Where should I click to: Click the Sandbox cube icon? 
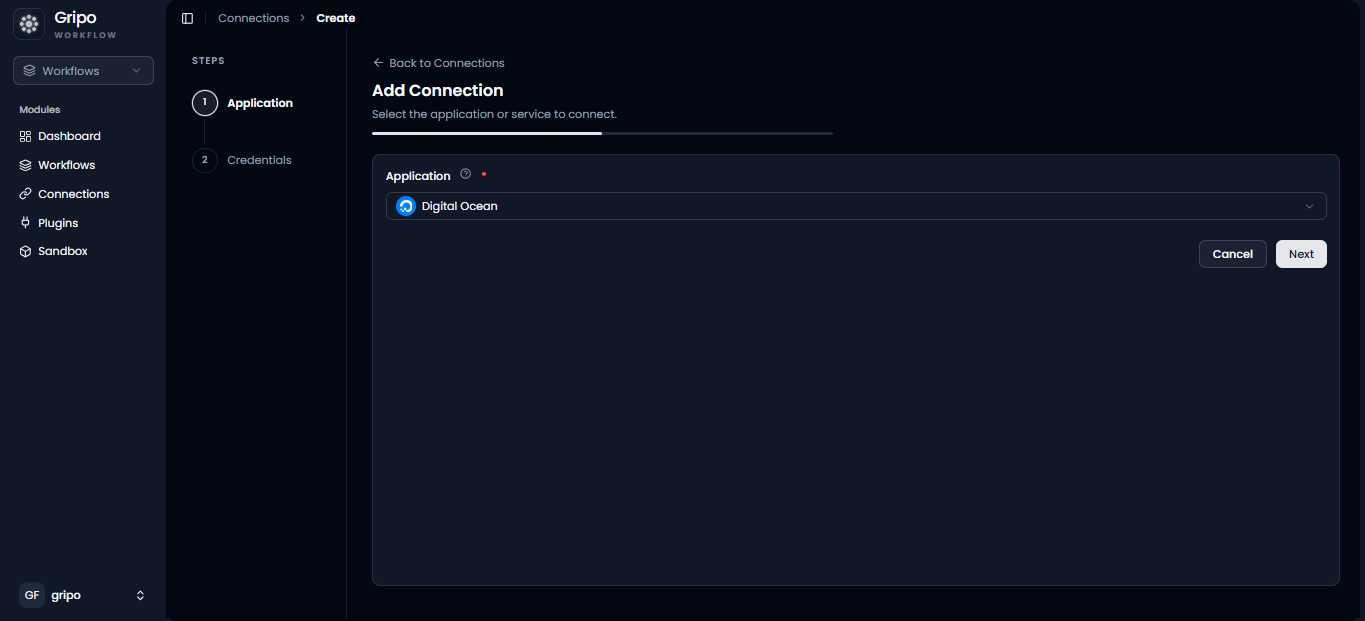tap(26, 251)
